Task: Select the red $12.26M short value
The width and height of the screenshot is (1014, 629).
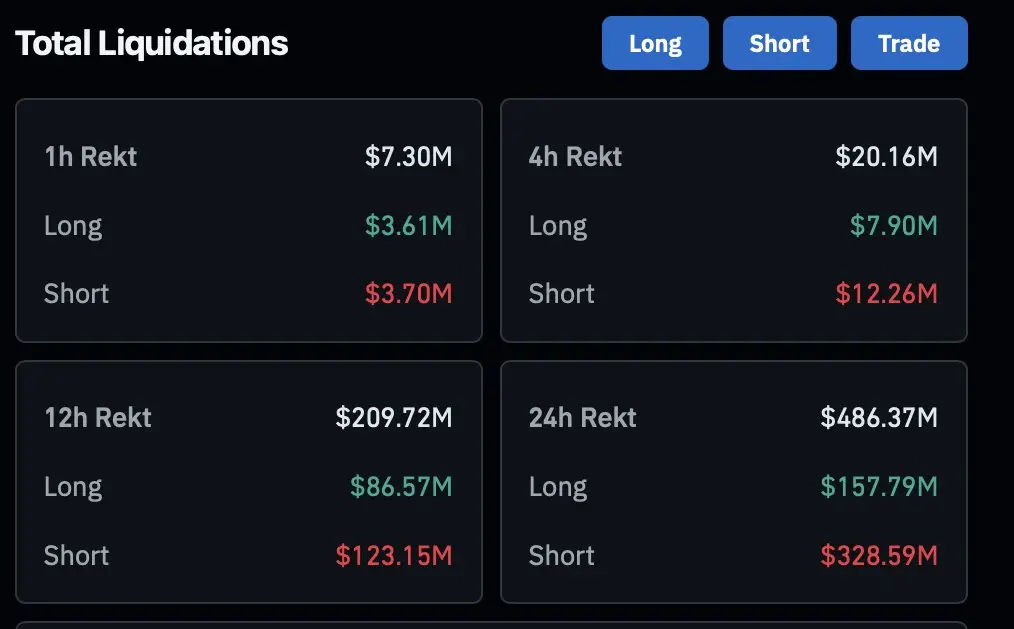Action: 886,294
